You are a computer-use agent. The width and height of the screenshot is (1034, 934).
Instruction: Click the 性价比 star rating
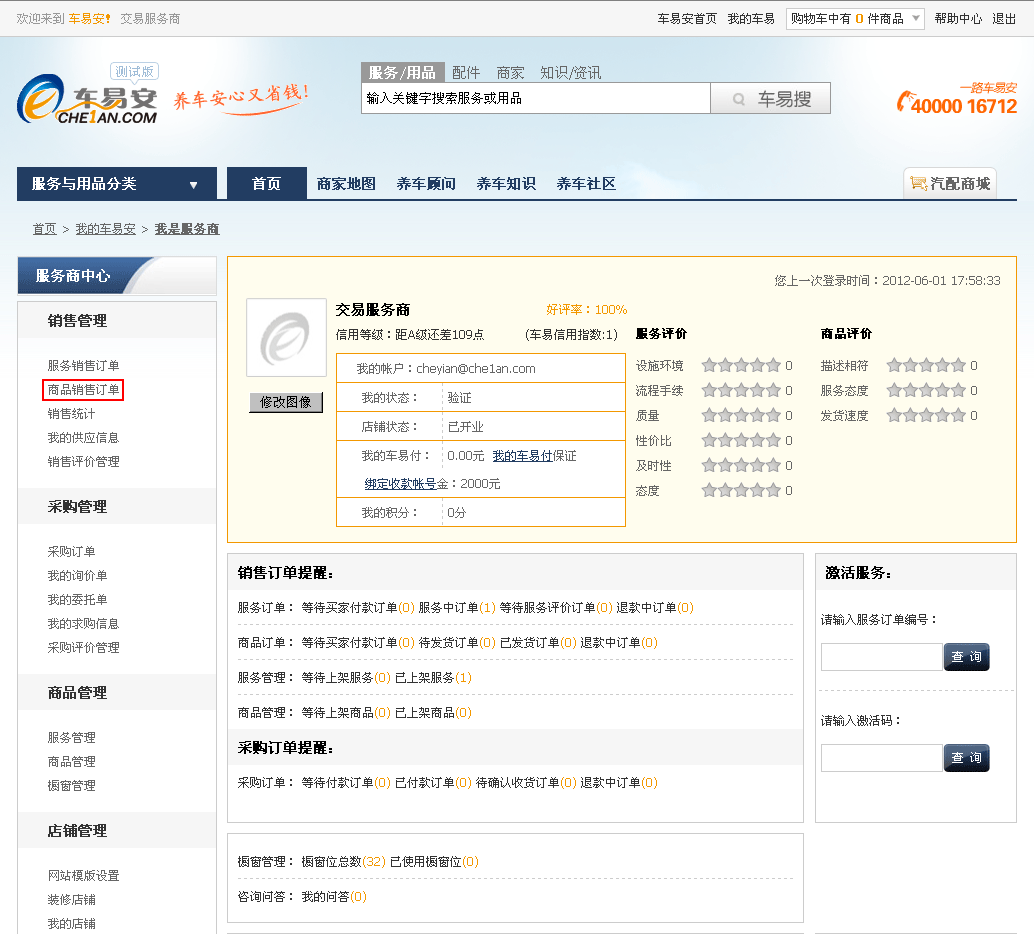pos(741,441)
